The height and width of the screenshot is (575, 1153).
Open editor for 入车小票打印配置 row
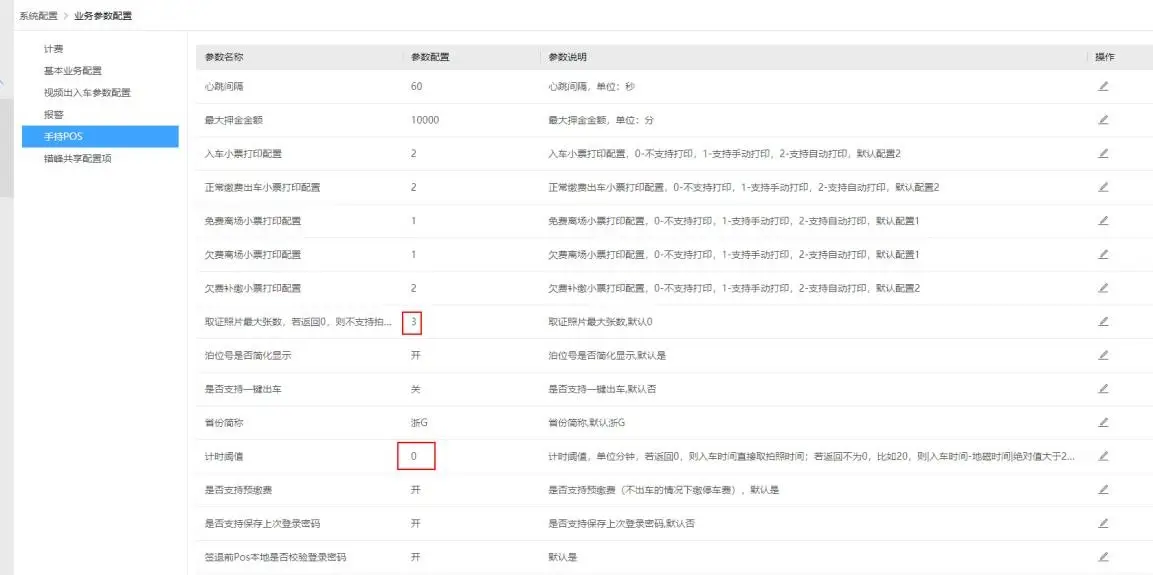(1103, 154)
